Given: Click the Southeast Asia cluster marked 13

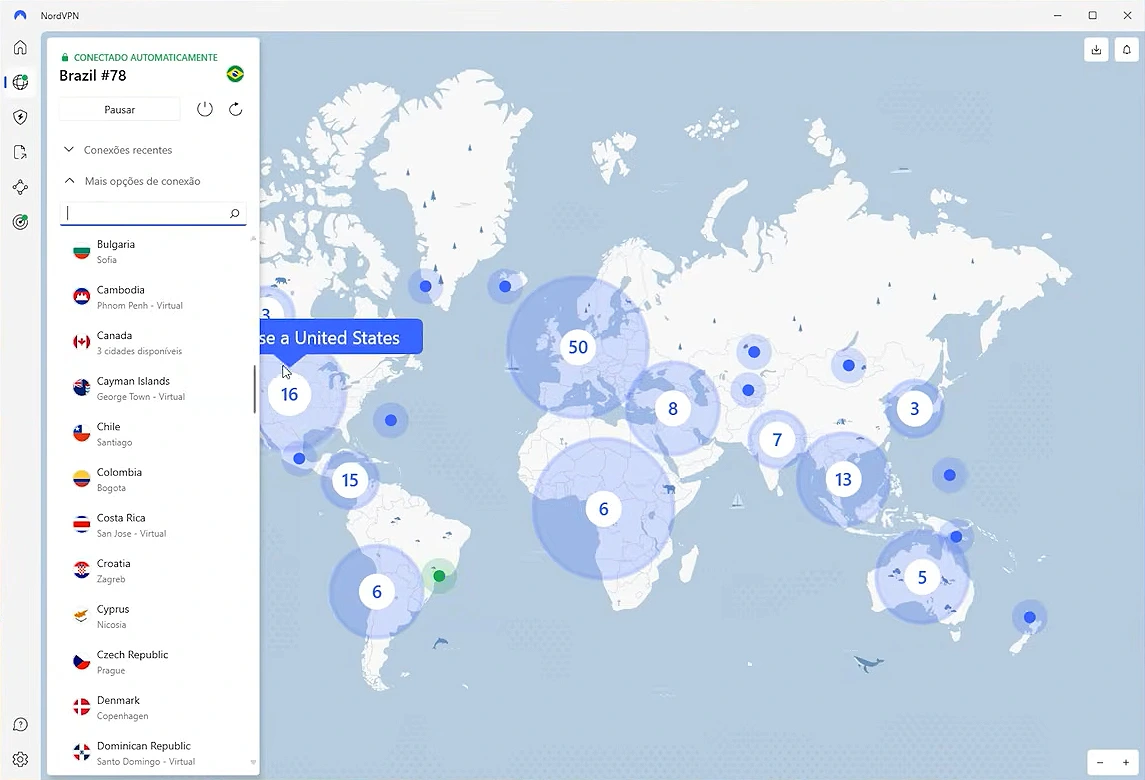Looking at the screenshot, I should coord(843,479).
